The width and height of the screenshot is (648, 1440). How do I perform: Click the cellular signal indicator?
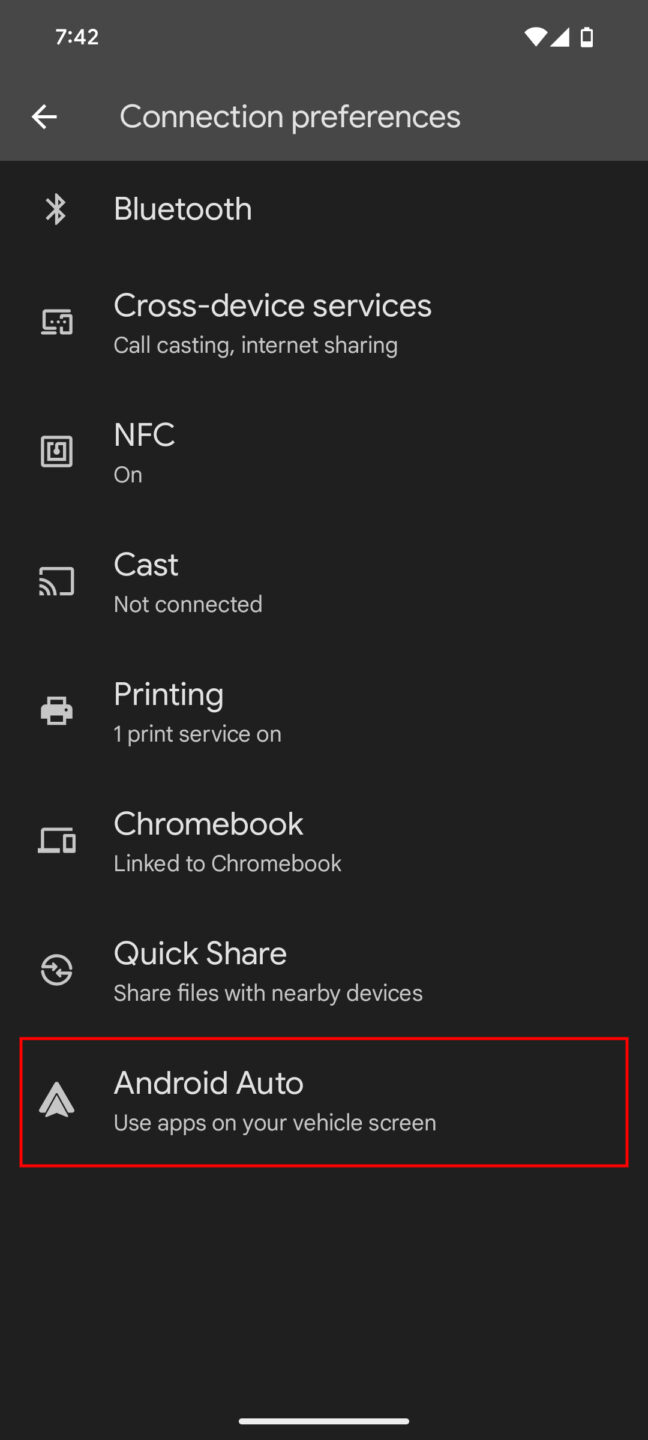pos(562,36)
